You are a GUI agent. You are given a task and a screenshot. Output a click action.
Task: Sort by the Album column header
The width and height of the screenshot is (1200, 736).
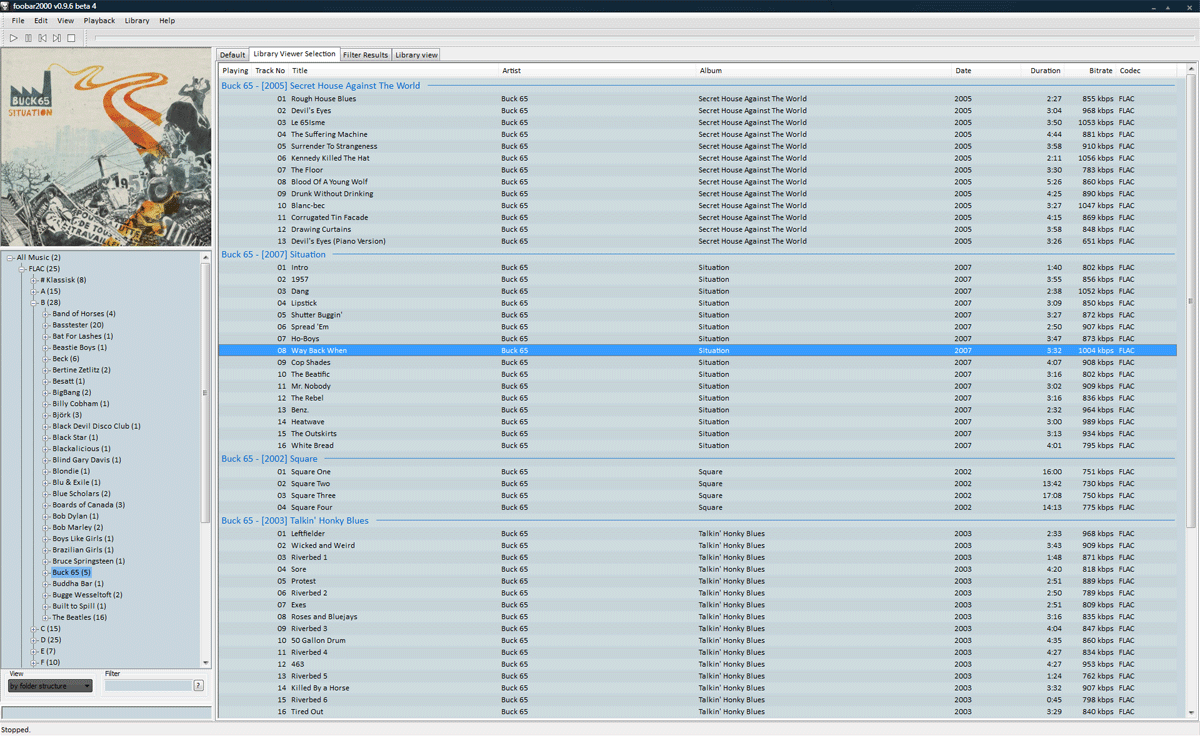[x=824, y=71]
